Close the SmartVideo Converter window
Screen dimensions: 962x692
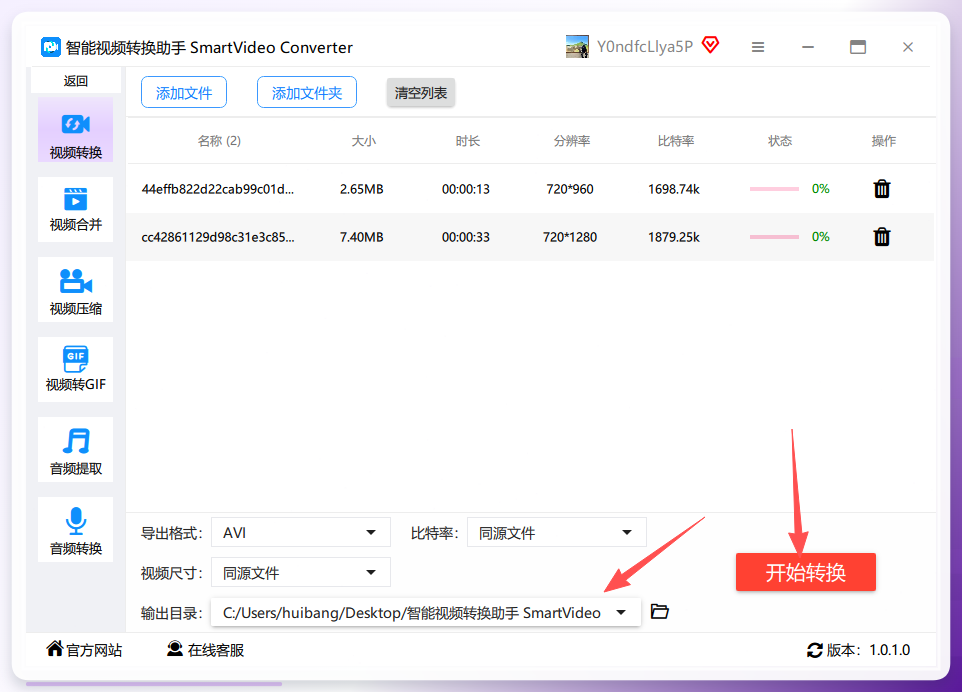click(x=908, y=47)
